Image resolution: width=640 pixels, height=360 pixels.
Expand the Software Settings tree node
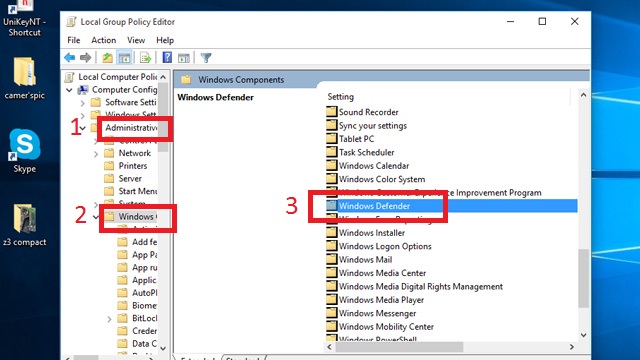(x=83, y=102)
